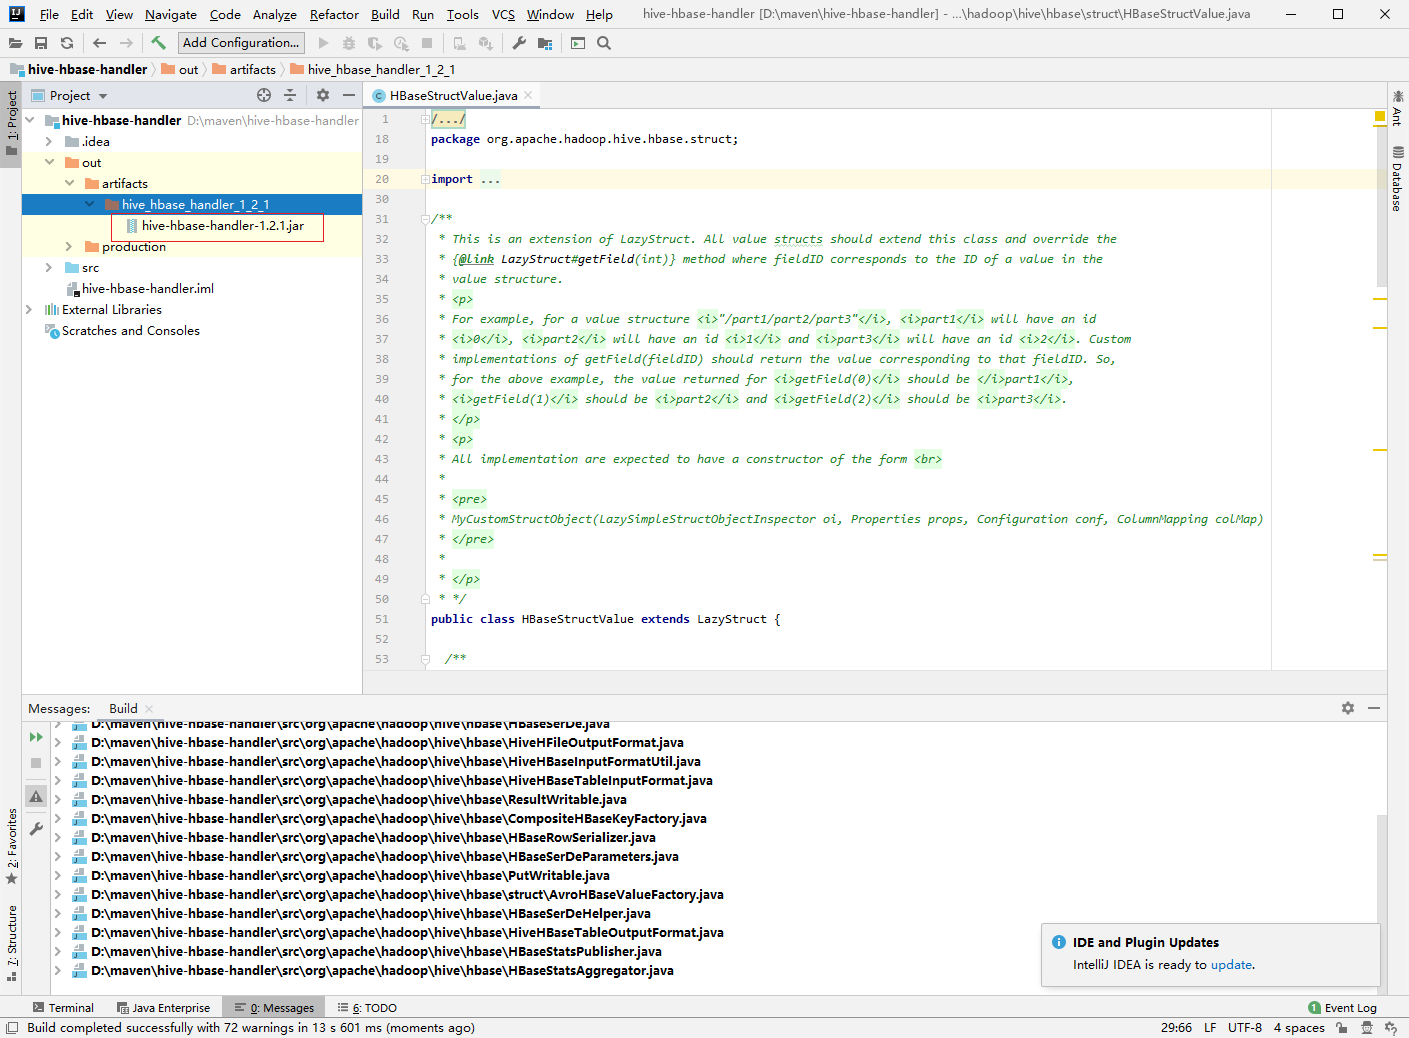Hide the Project tool window
This screenshot has width=1409, height=1038.
click(x=349, y=95)
